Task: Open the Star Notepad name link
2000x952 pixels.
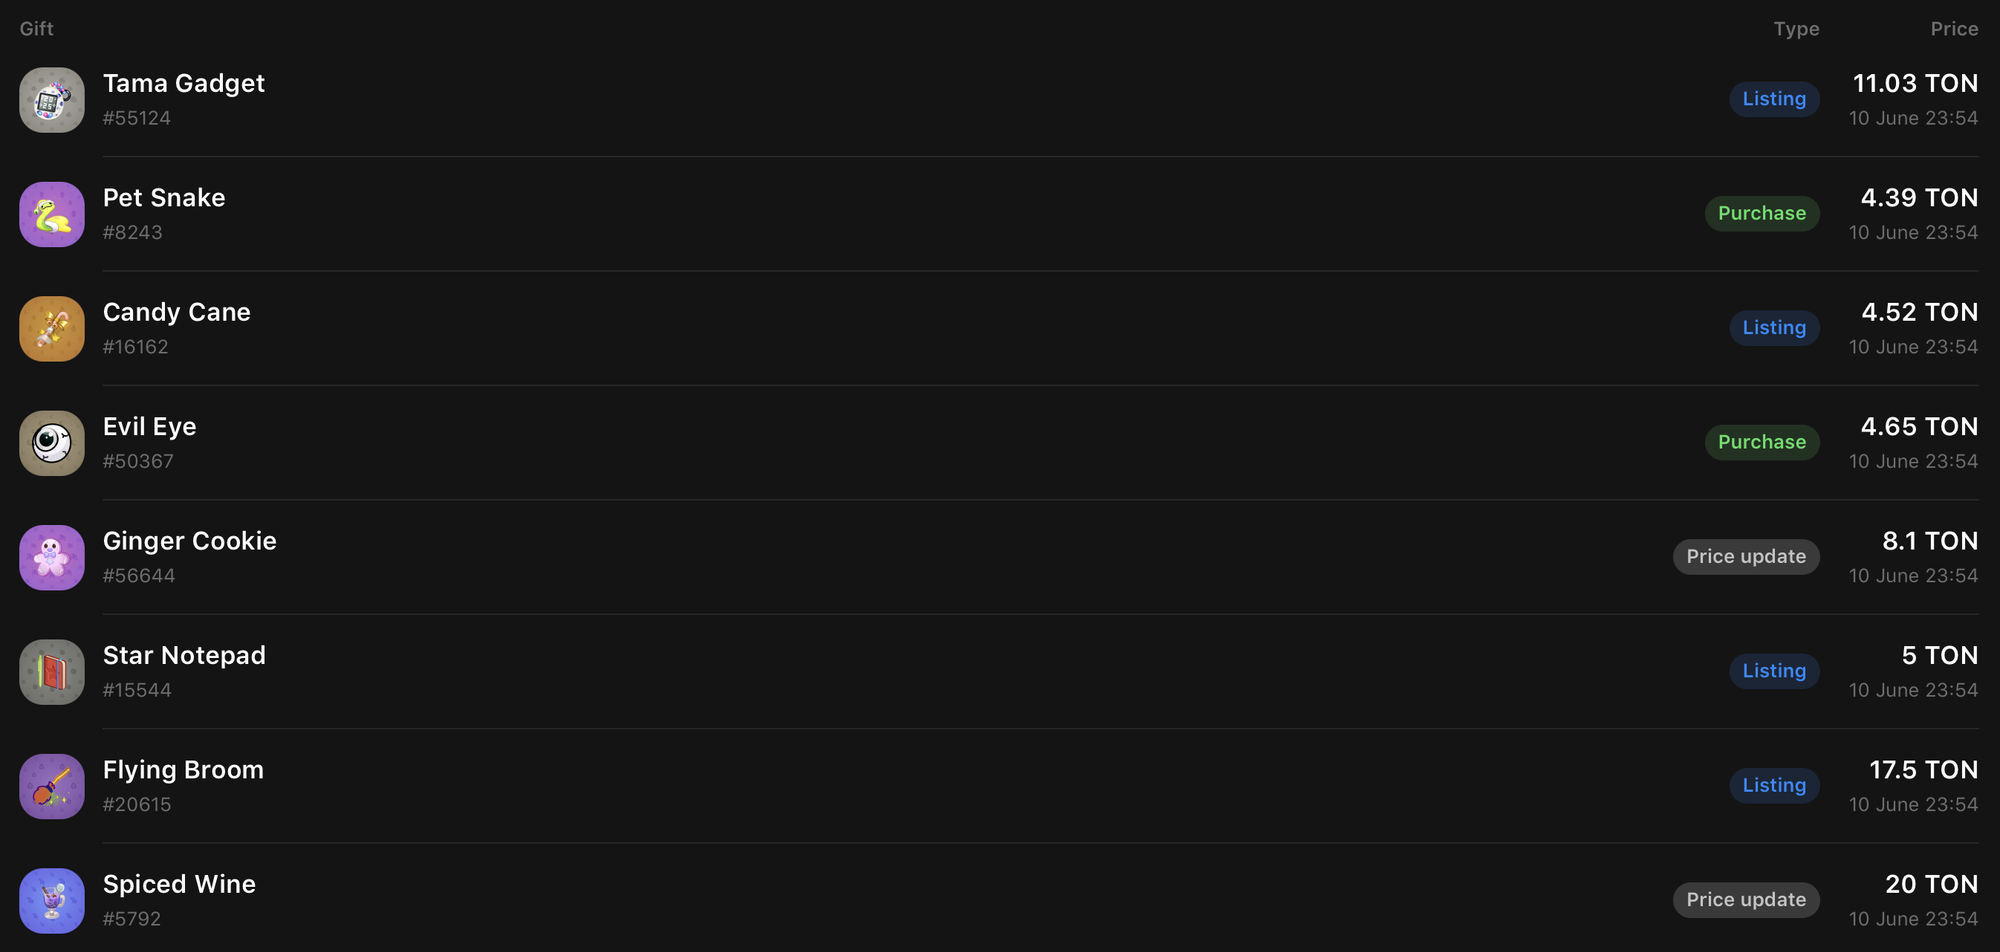Action: (x=184, y=656)
